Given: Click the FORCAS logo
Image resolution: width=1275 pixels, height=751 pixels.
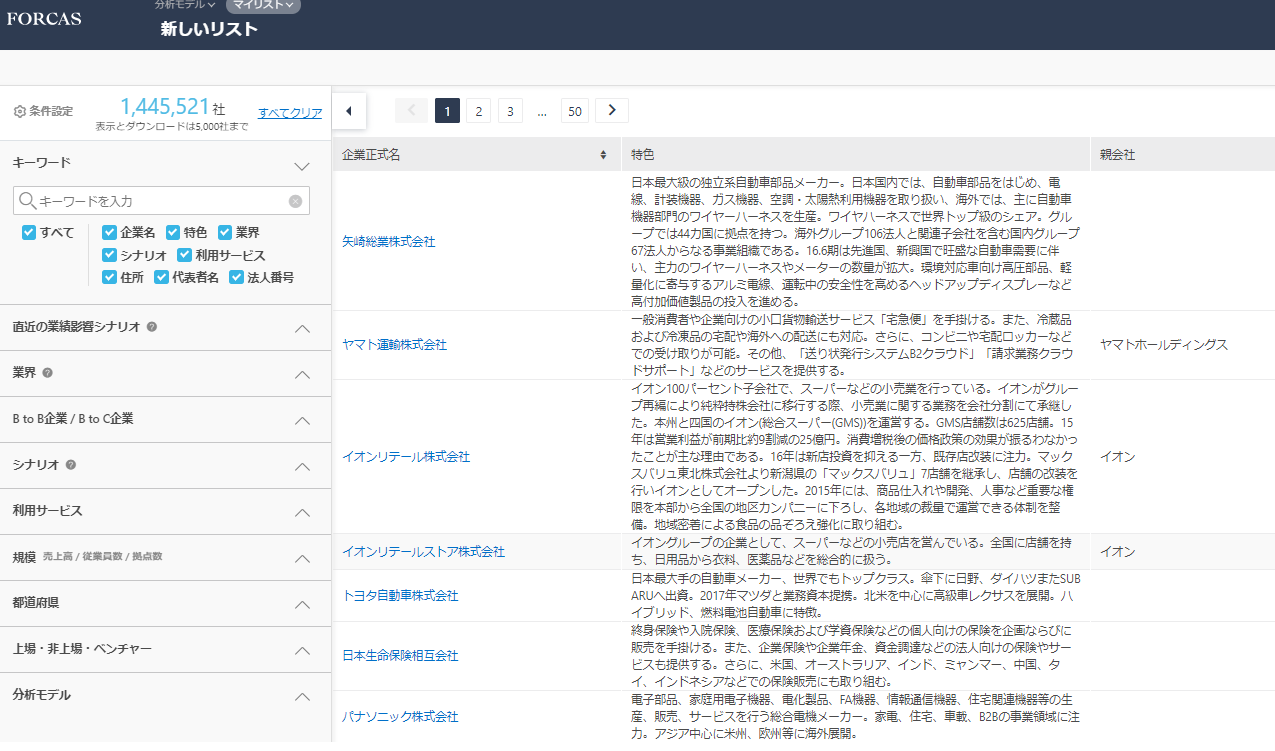Looking at the screenshot, I should (43, 18).
